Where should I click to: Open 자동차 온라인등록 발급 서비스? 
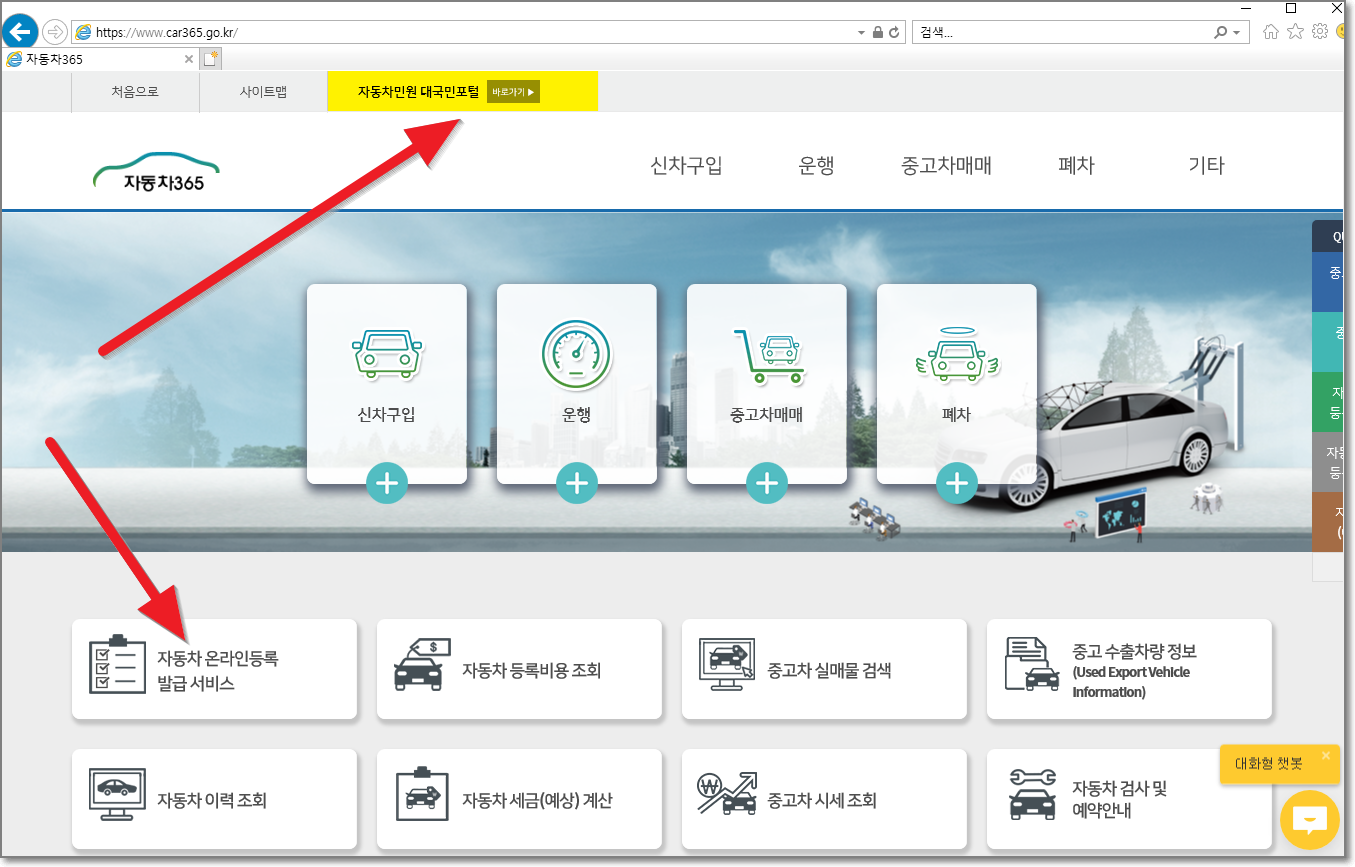click(x=214, y=669)
